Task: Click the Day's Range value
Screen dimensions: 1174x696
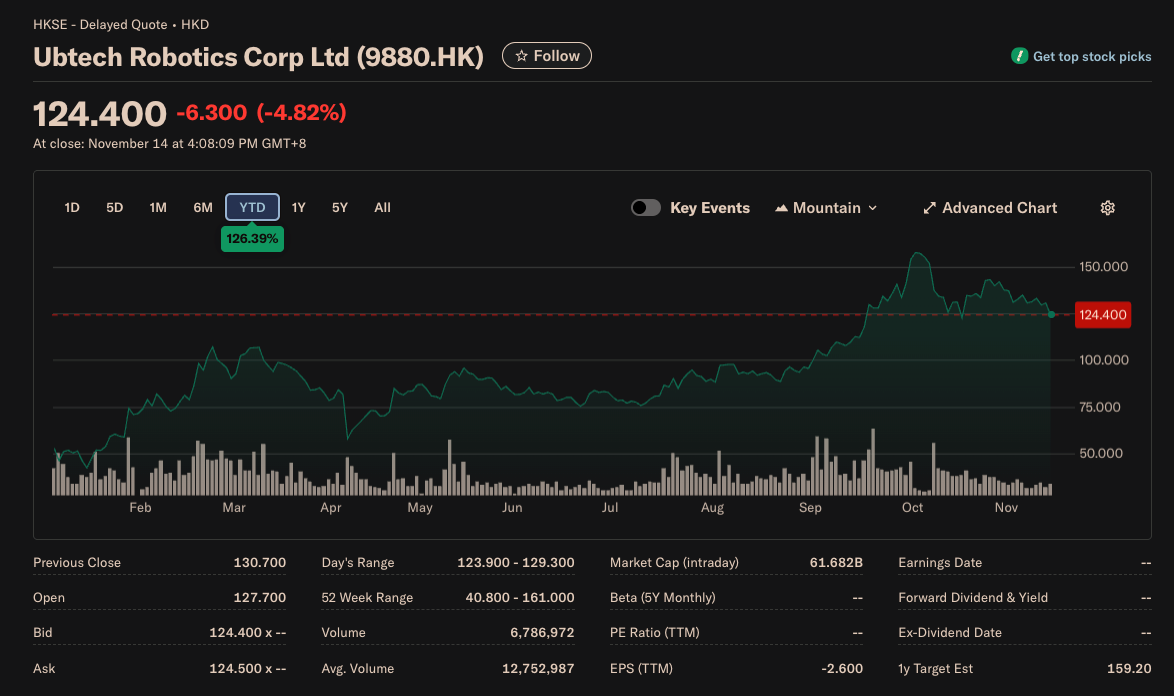Action: (x=516, y=563)
